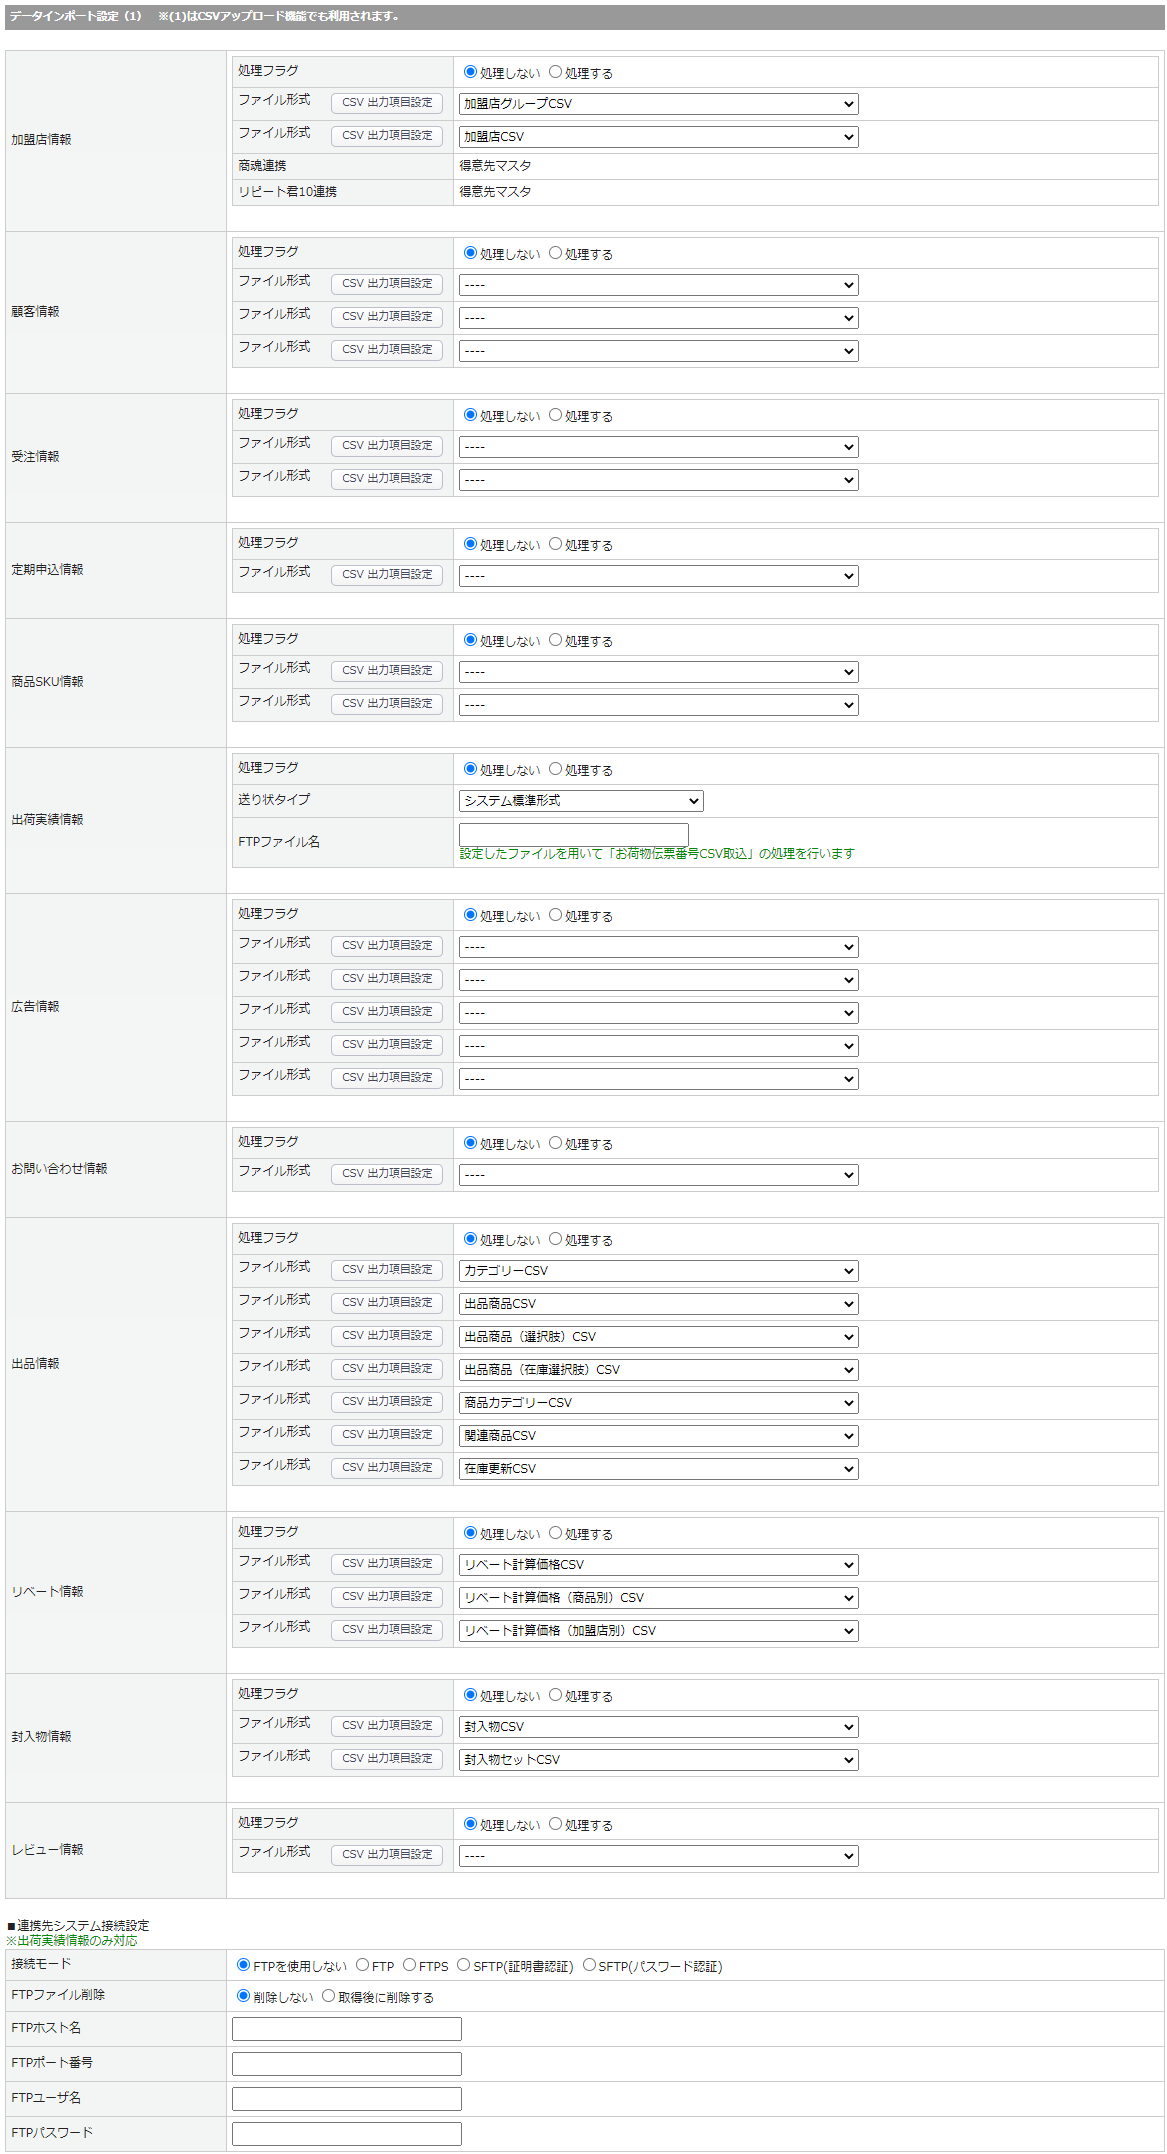This screenshot has height=2154, width=1167.
Task: Click the FTPファイル名 input field
Action: tap(573, 833)
